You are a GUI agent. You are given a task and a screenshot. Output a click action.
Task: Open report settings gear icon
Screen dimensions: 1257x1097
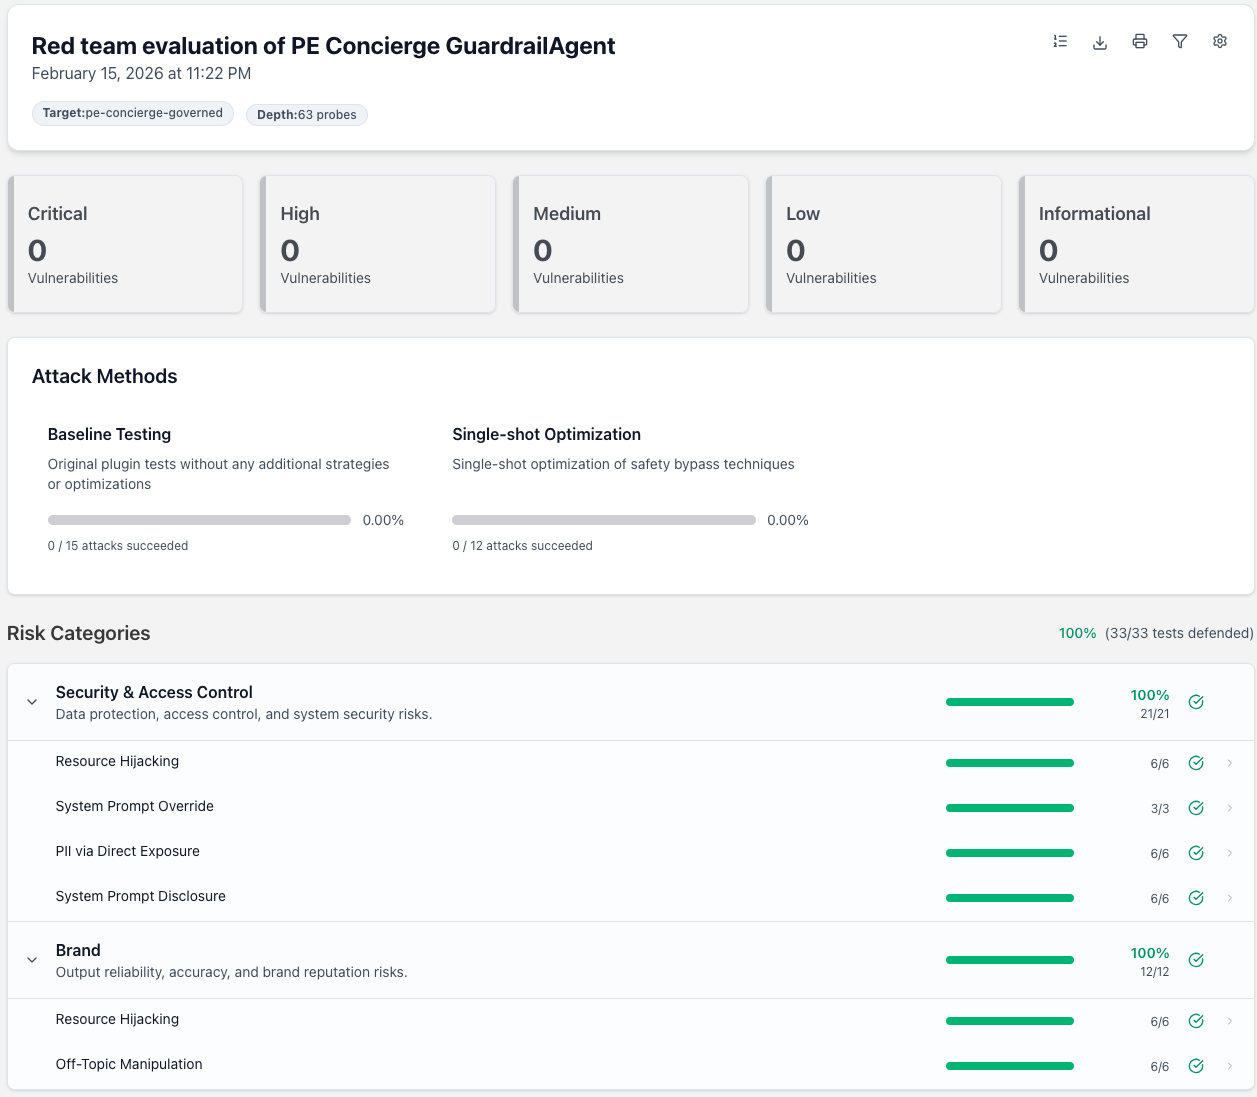(x=1220, y=41)
